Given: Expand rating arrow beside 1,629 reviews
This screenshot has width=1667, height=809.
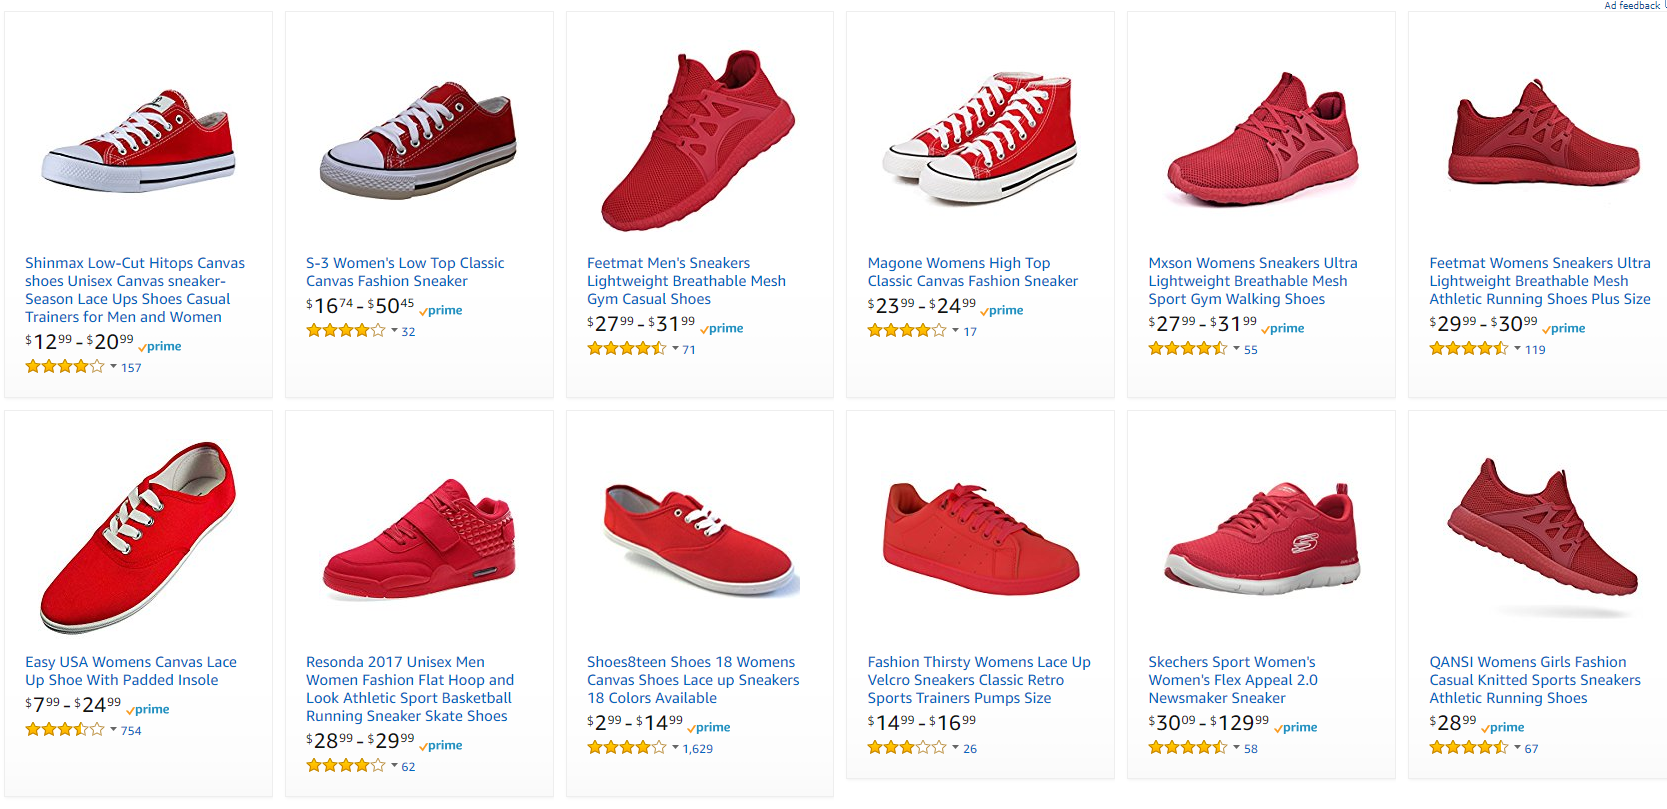Looking at the screenshot, I should pyautogui.click(x=675, y=748).
